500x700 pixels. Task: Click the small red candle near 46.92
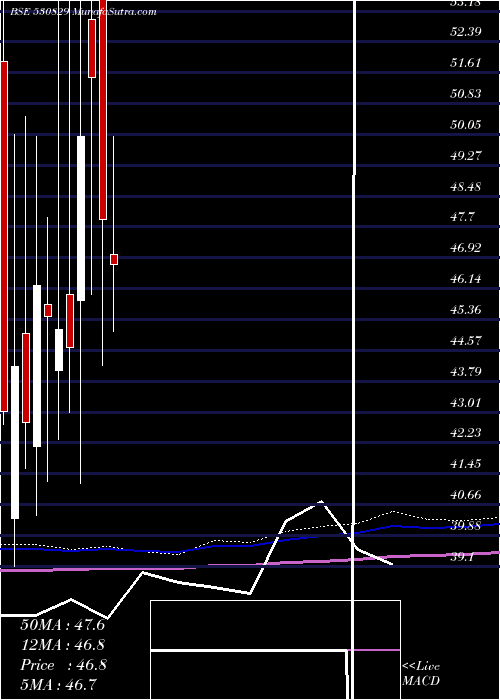click(x=114, y=259)
